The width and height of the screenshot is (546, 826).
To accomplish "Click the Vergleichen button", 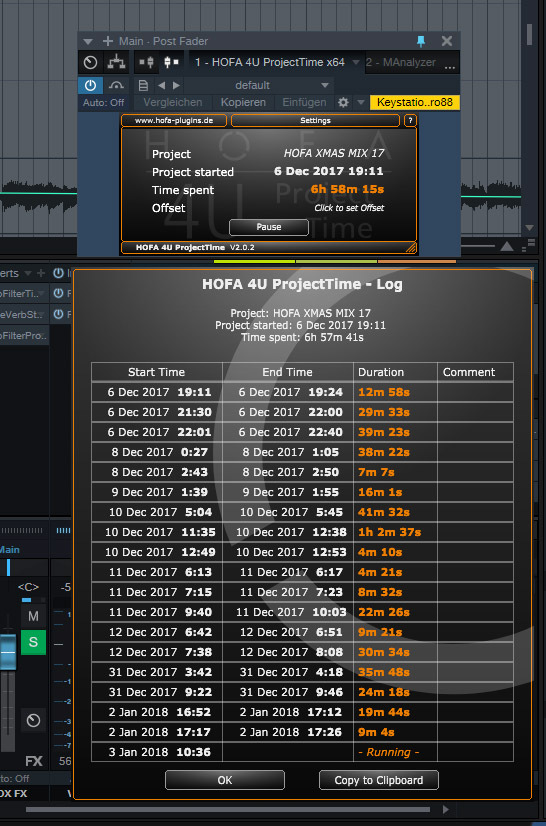I will coord(172,102).
